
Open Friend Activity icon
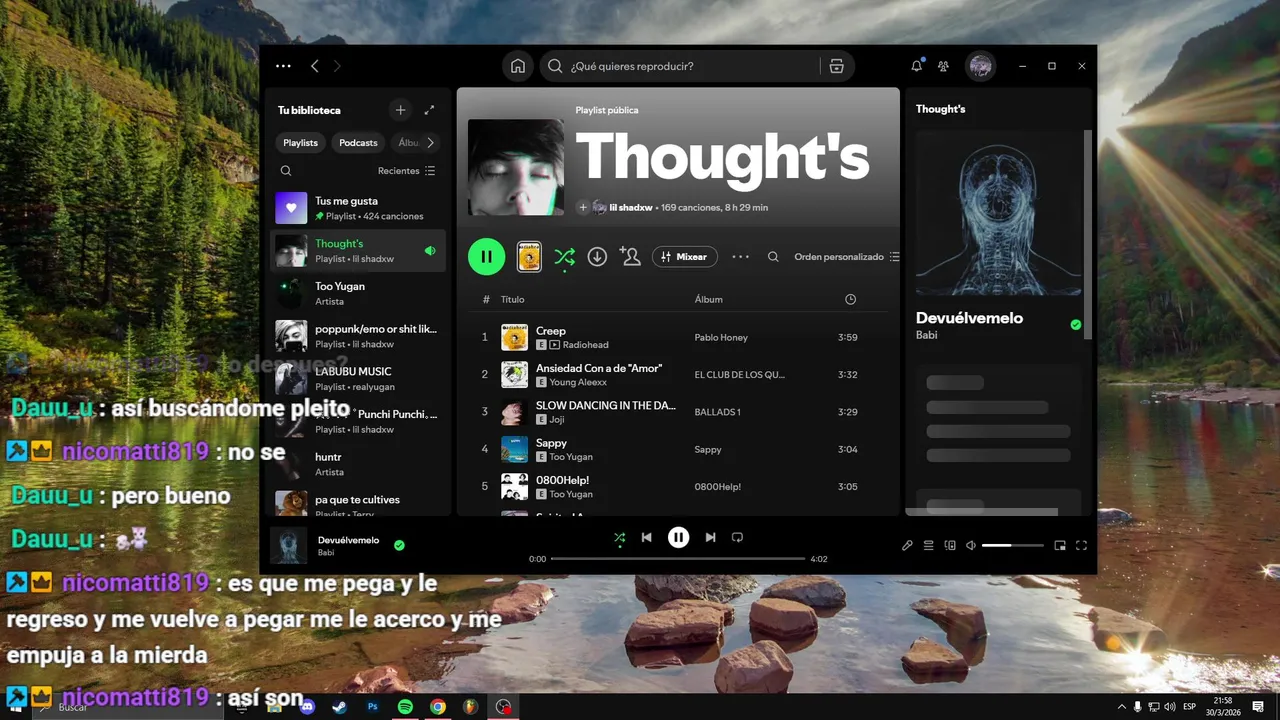[x=943, y=66]
